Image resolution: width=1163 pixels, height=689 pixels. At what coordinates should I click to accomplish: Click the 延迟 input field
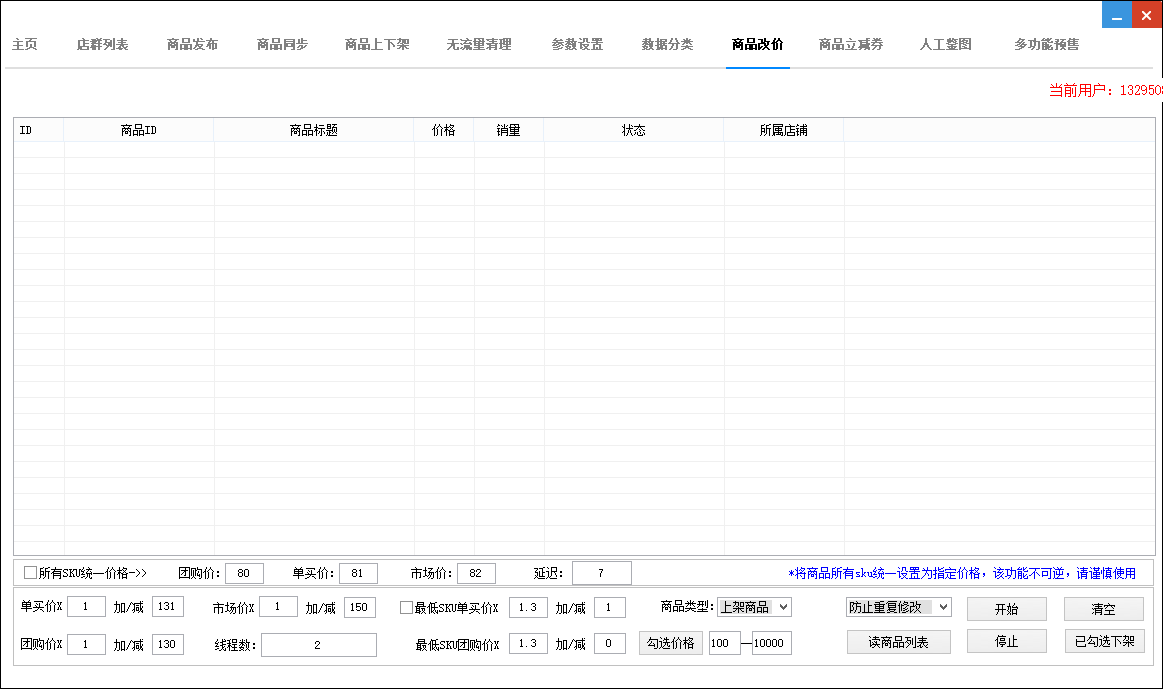point(601,573)
